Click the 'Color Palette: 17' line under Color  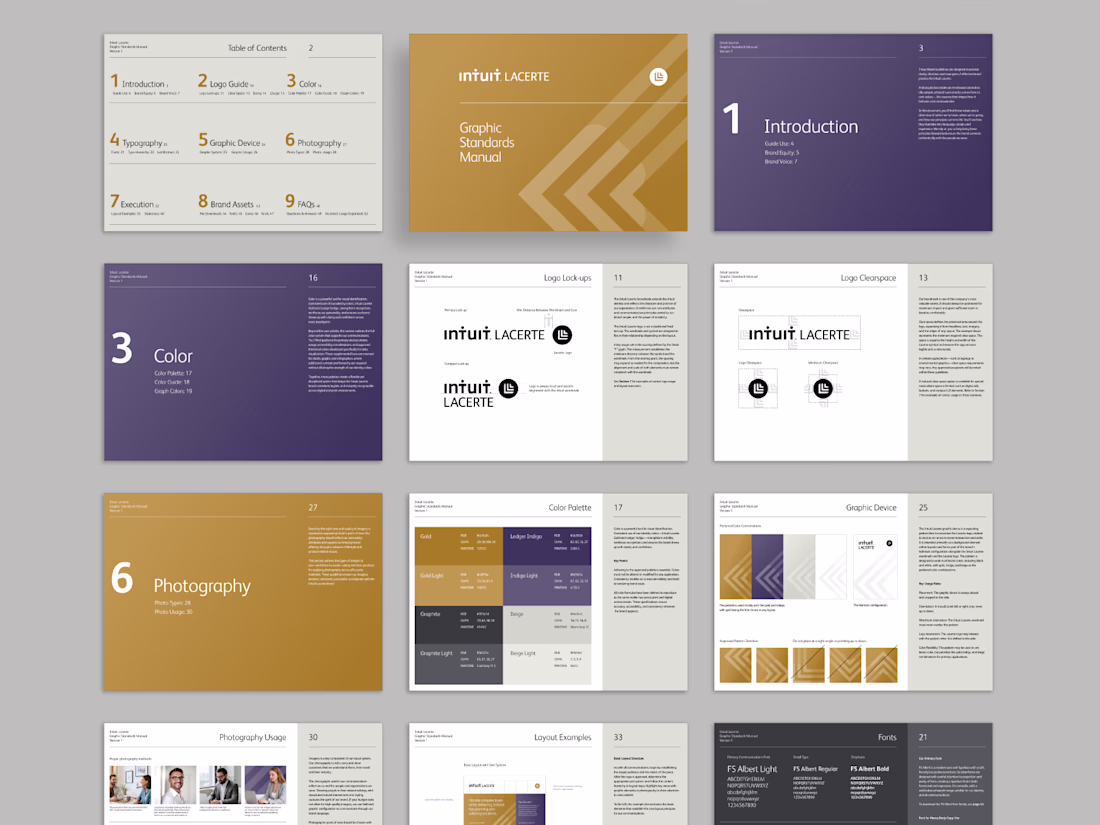point(173,373)
